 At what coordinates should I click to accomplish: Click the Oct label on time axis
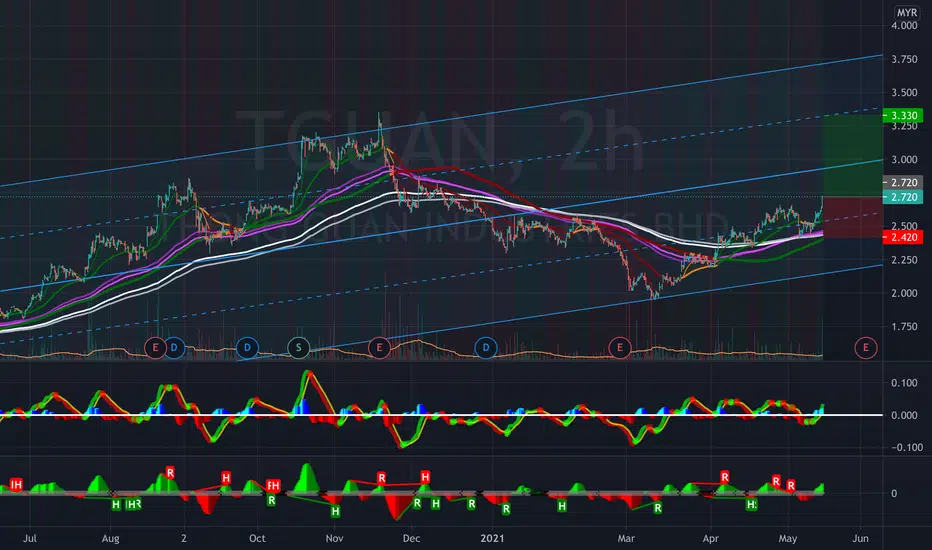257,538
